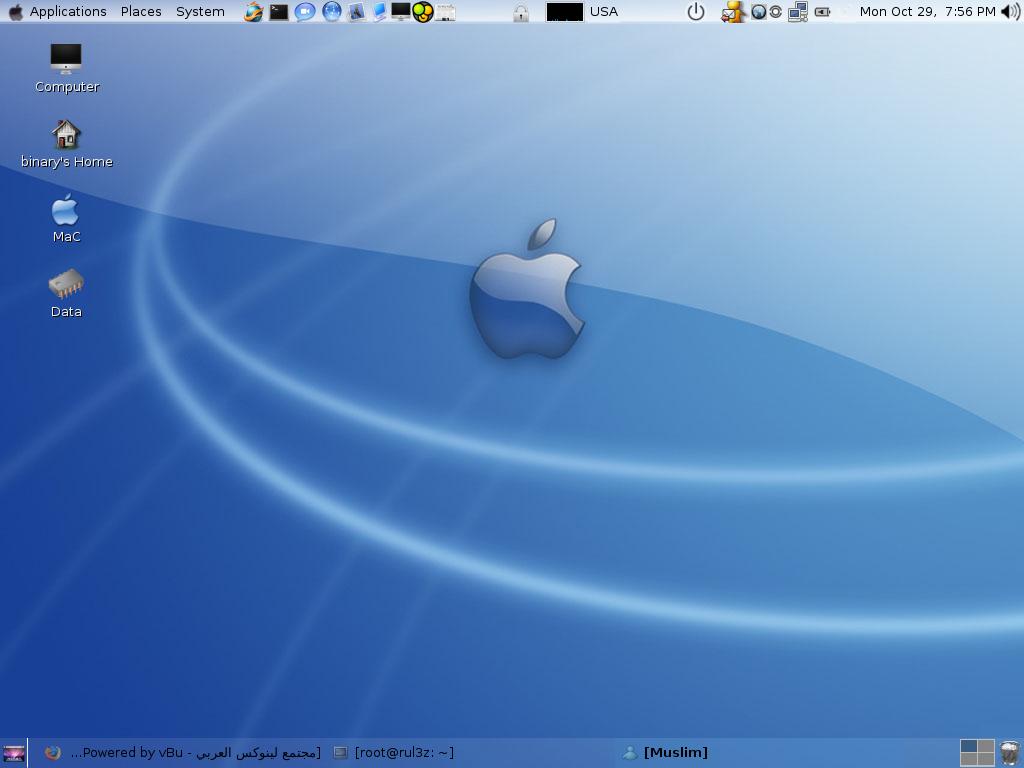Open the network computers tray icon

point(797,12)
